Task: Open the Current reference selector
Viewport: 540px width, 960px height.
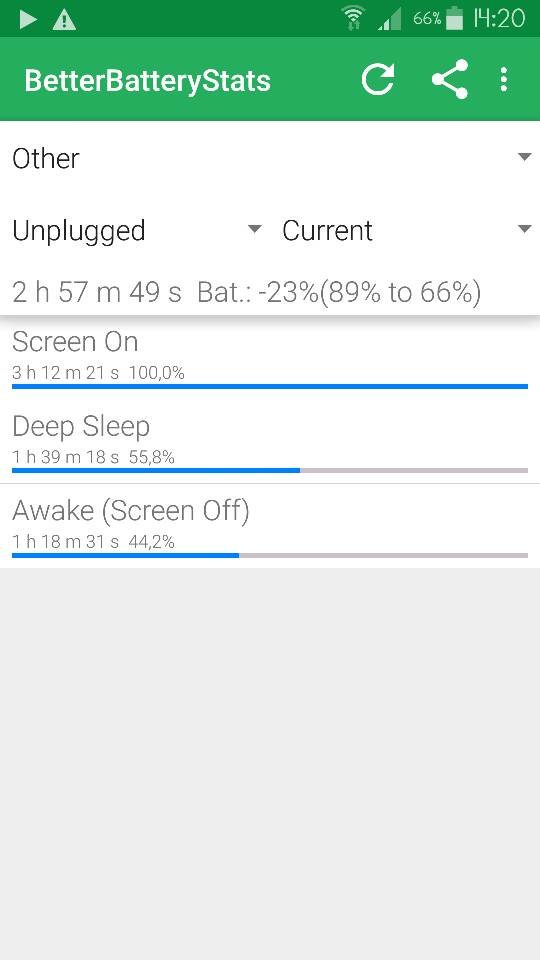Action: [406, 230]
